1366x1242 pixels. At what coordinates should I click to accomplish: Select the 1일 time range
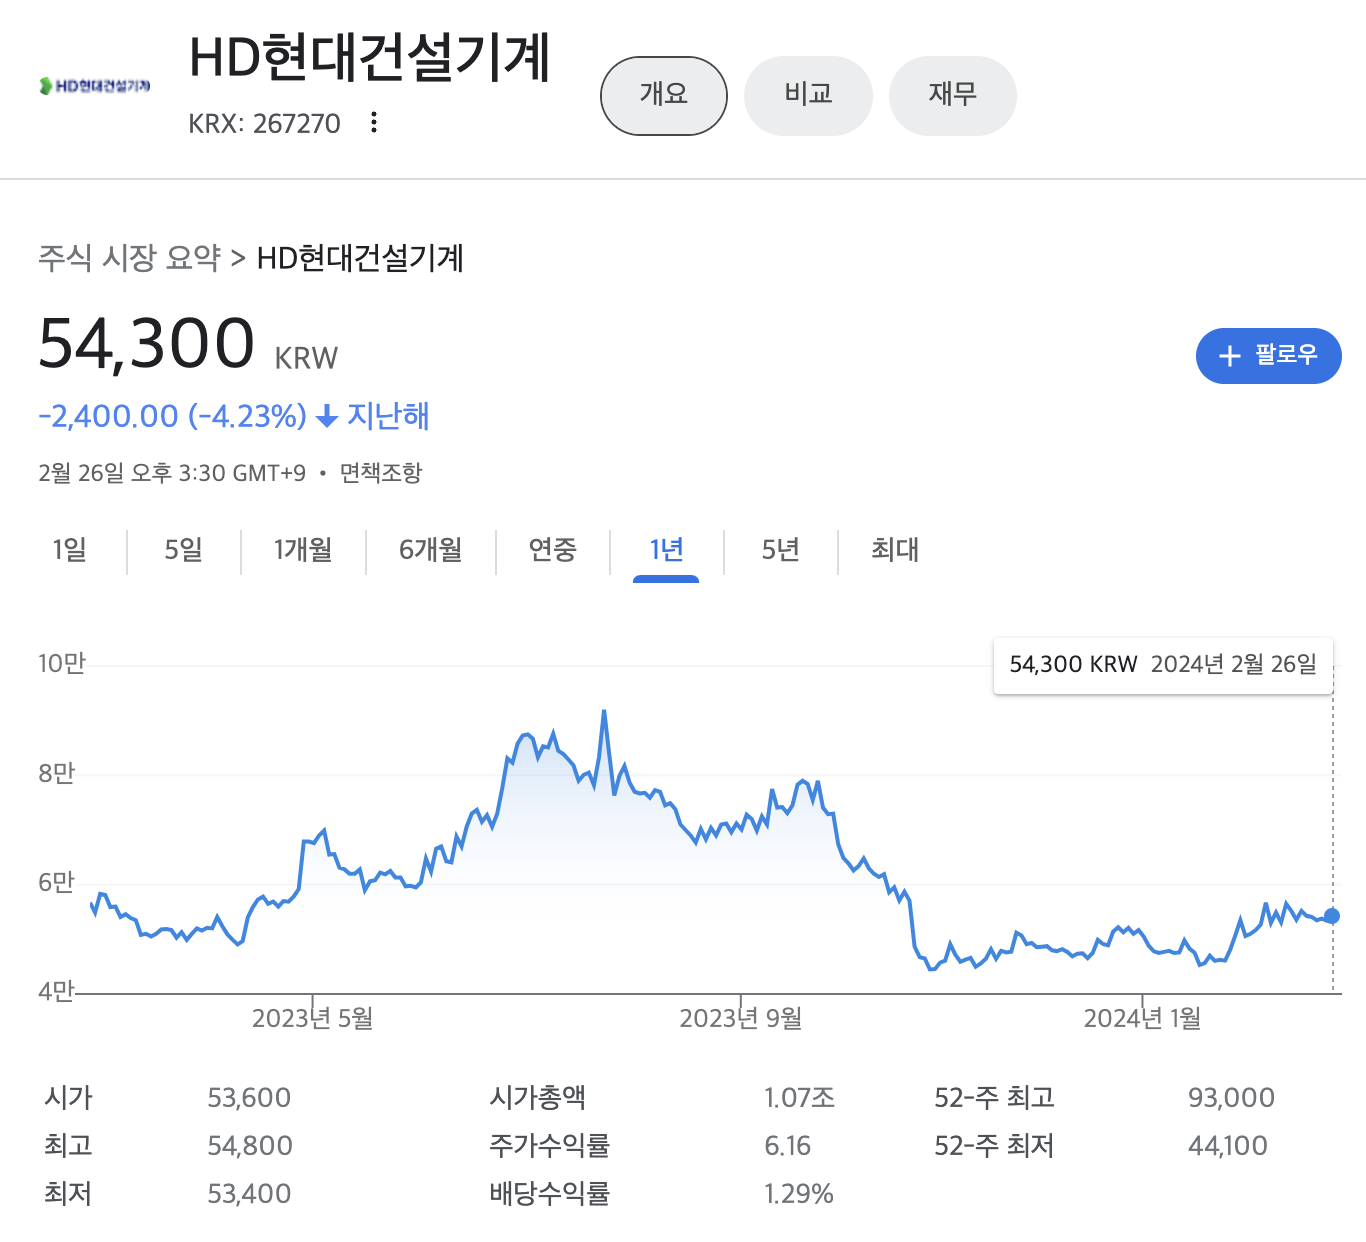[70, 549]
